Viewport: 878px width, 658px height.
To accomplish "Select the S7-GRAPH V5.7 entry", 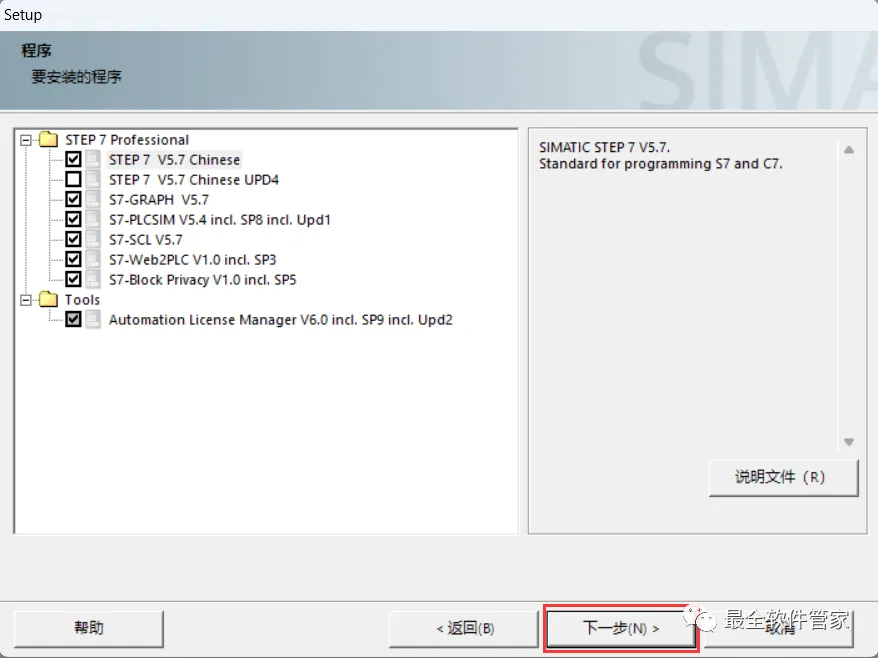I will [158, 199].
